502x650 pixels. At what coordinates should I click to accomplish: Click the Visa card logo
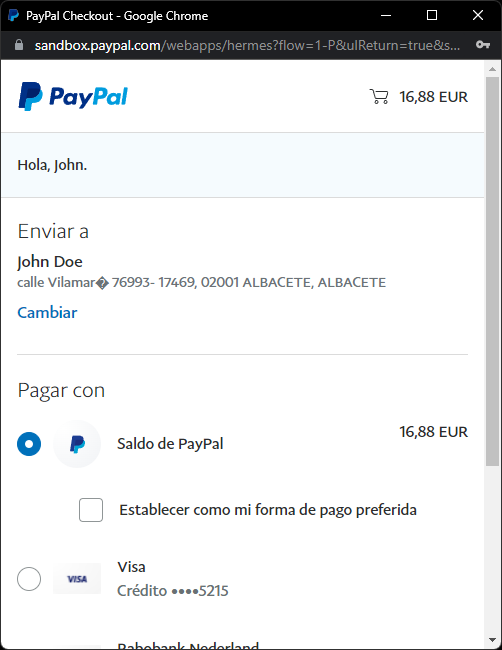[x=77, y=579]
